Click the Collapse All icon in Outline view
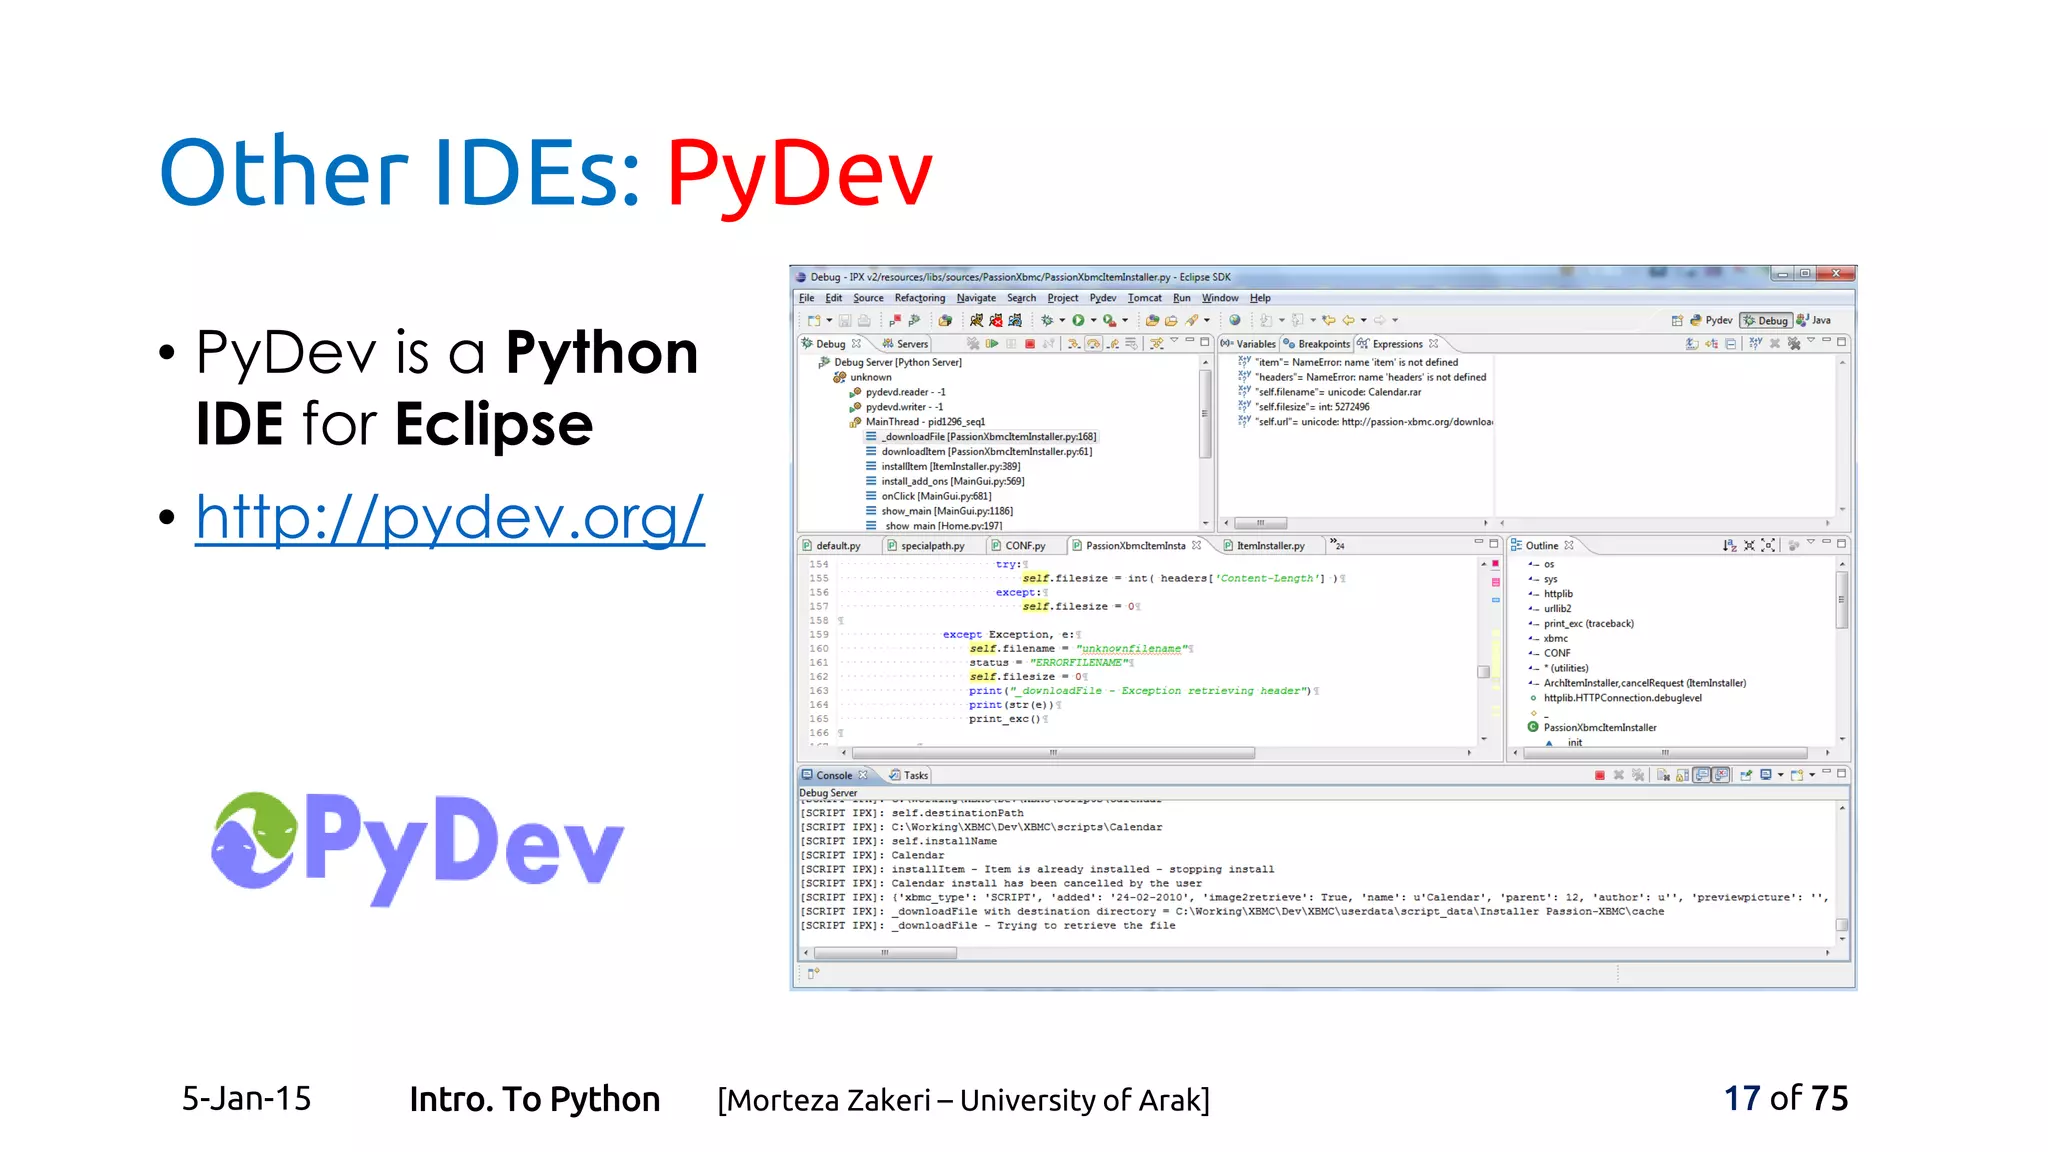The height and width of the screenshot is (1152, 2048). click(1749, 545)
